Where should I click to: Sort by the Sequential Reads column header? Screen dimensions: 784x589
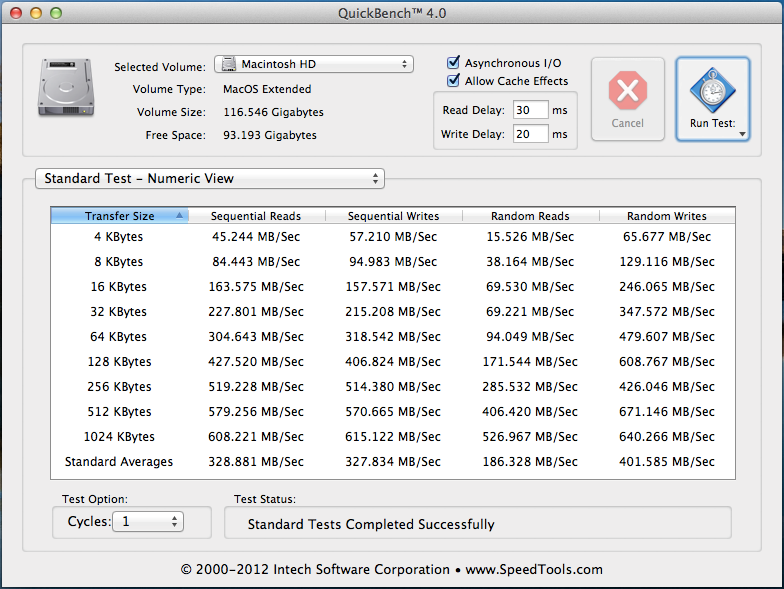[x=256, y=216]
